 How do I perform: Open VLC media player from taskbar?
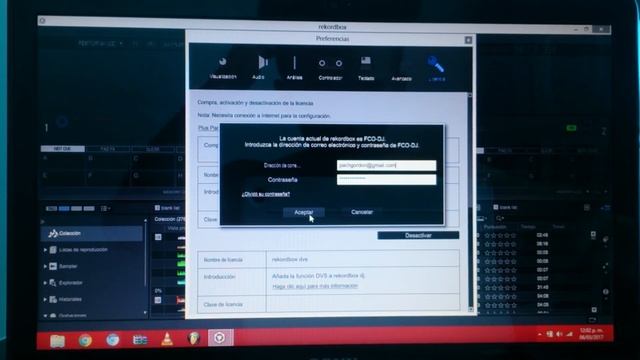tap(167, 339)
